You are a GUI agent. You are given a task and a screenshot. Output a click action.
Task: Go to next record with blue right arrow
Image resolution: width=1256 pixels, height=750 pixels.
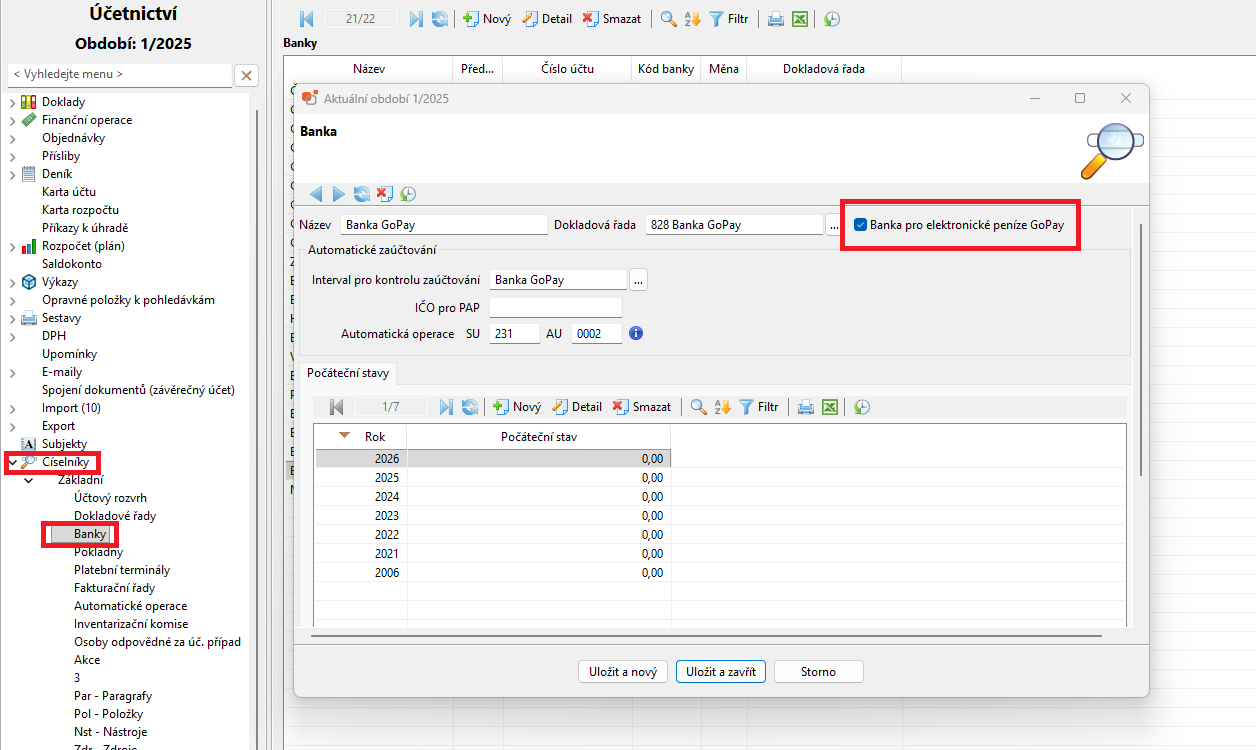pos(338,194)
